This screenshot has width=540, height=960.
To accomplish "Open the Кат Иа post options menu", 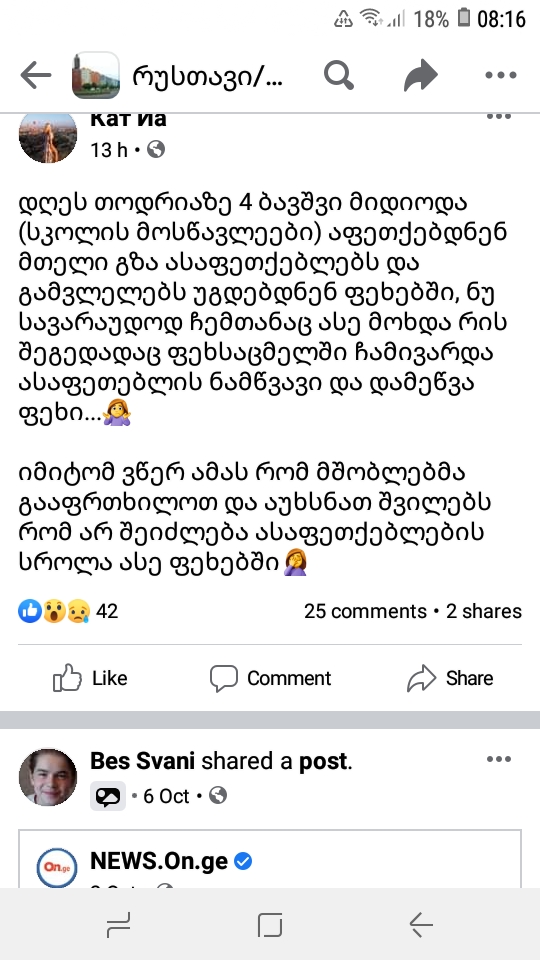I will pyautogui.click(x=499, y=116).
